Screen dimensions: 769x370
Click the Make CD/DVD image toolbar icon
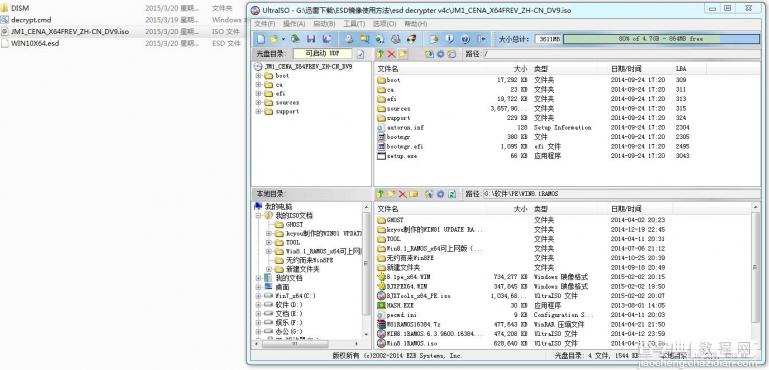pos(349,39)
